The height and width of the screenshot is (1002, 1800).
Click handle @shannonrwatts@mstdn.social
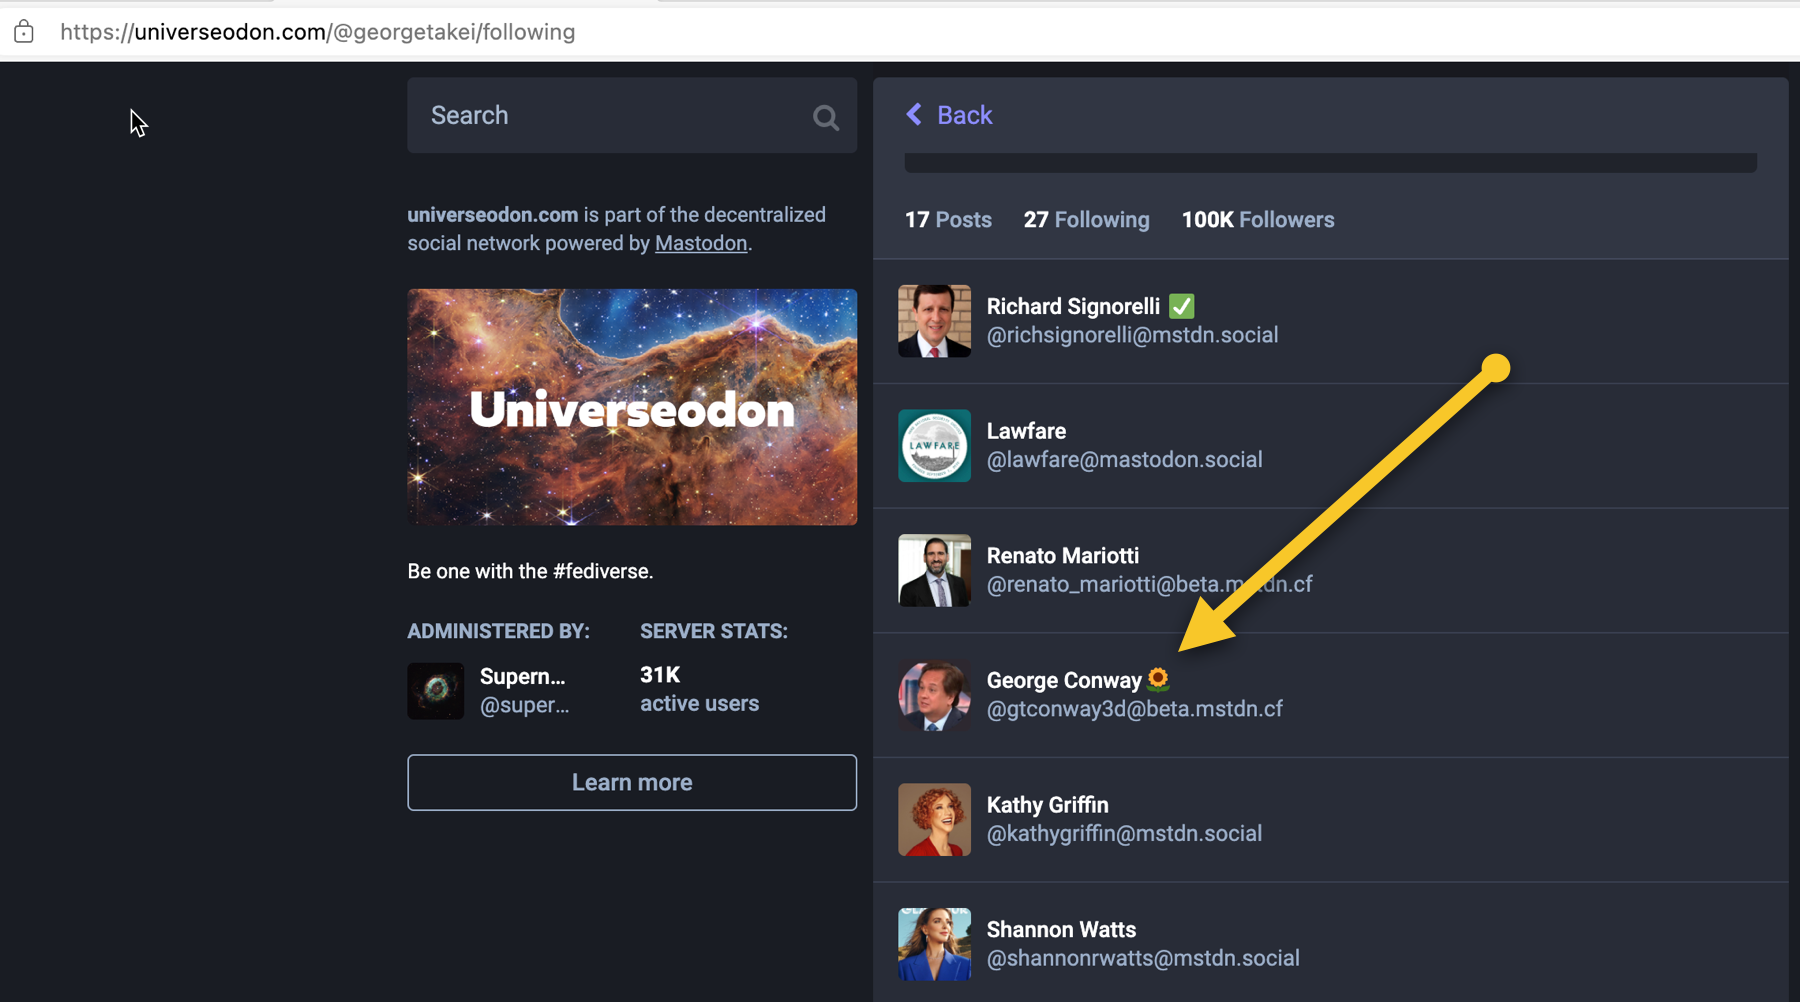[1143, 958]
